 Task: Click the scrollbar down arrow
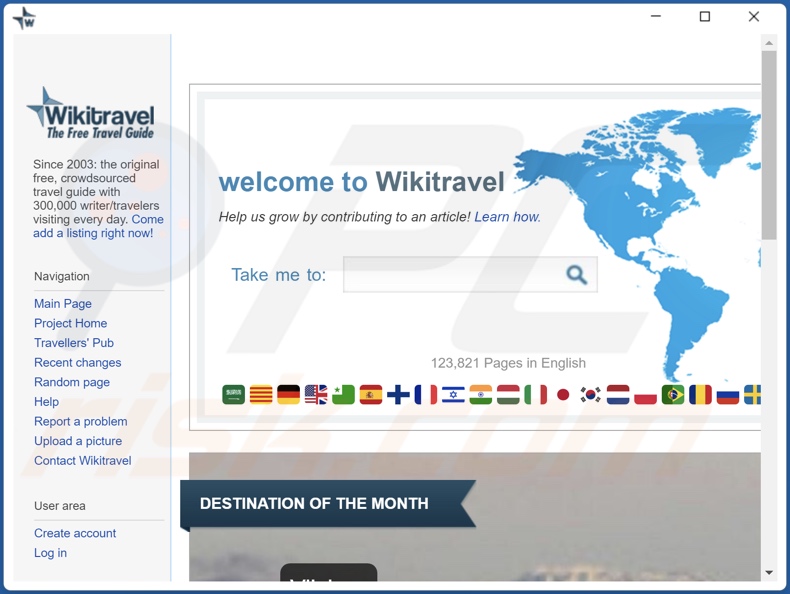point(769,573)
